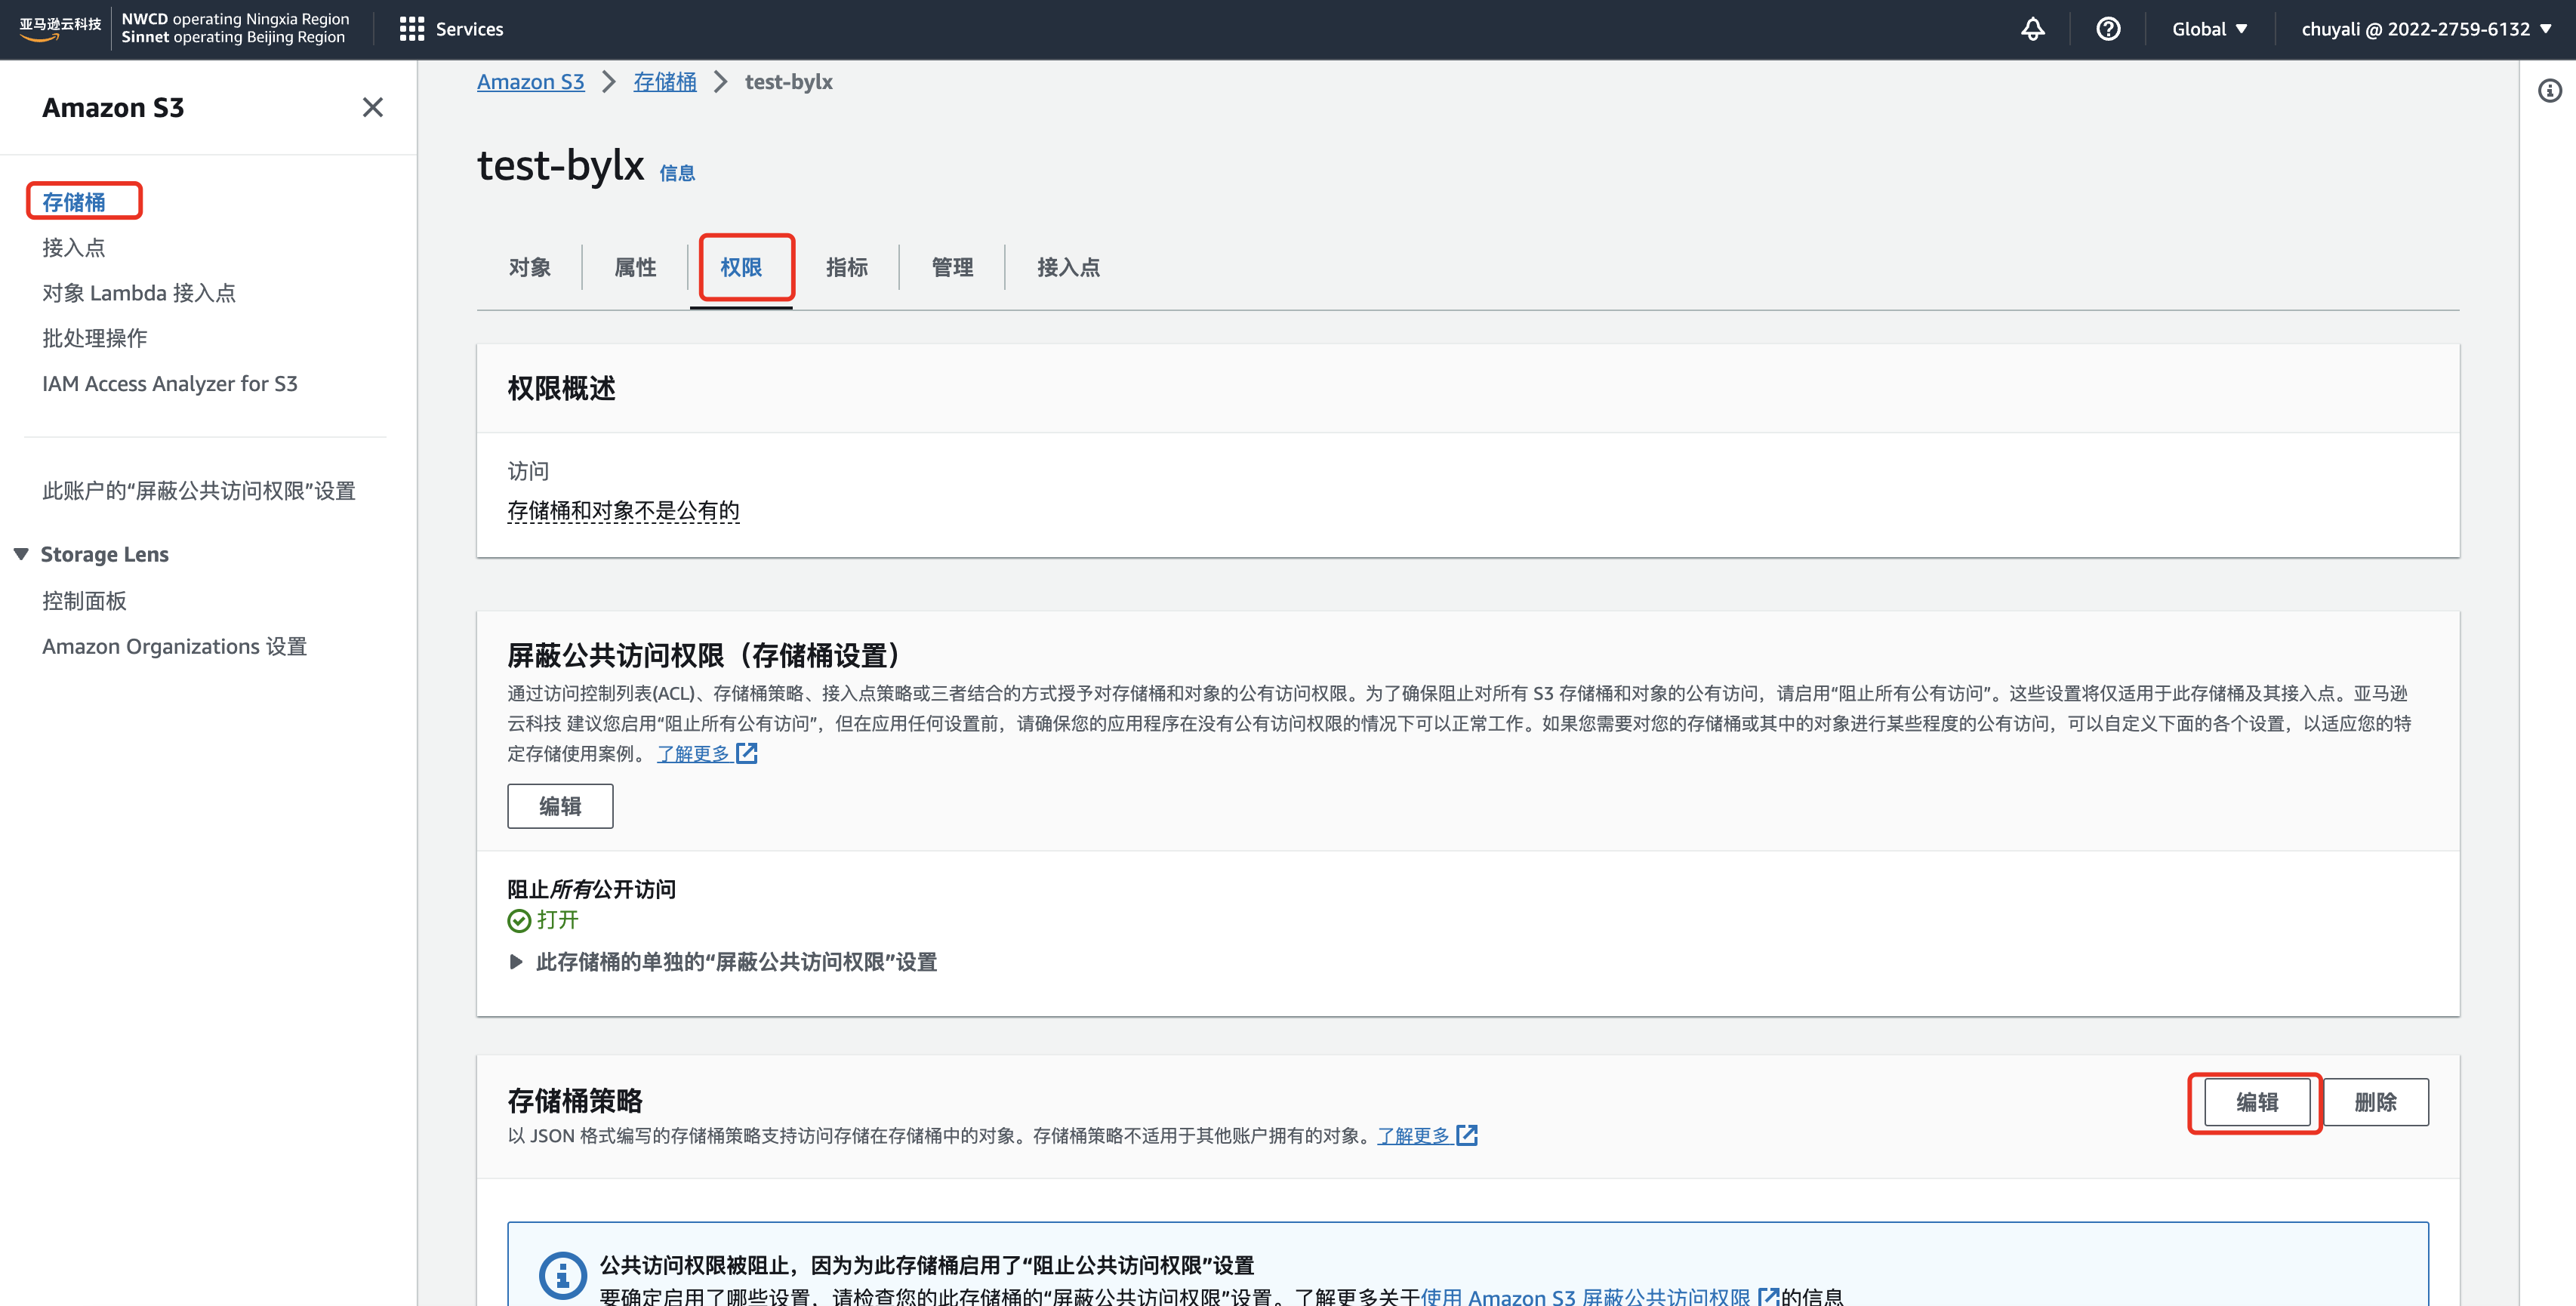Image resolution: width=2576 pixels, height=1306 pixels.
Task: Click 删除 for 存储桶策略
Action: pyautogui.click(x=2375, y=1102)
